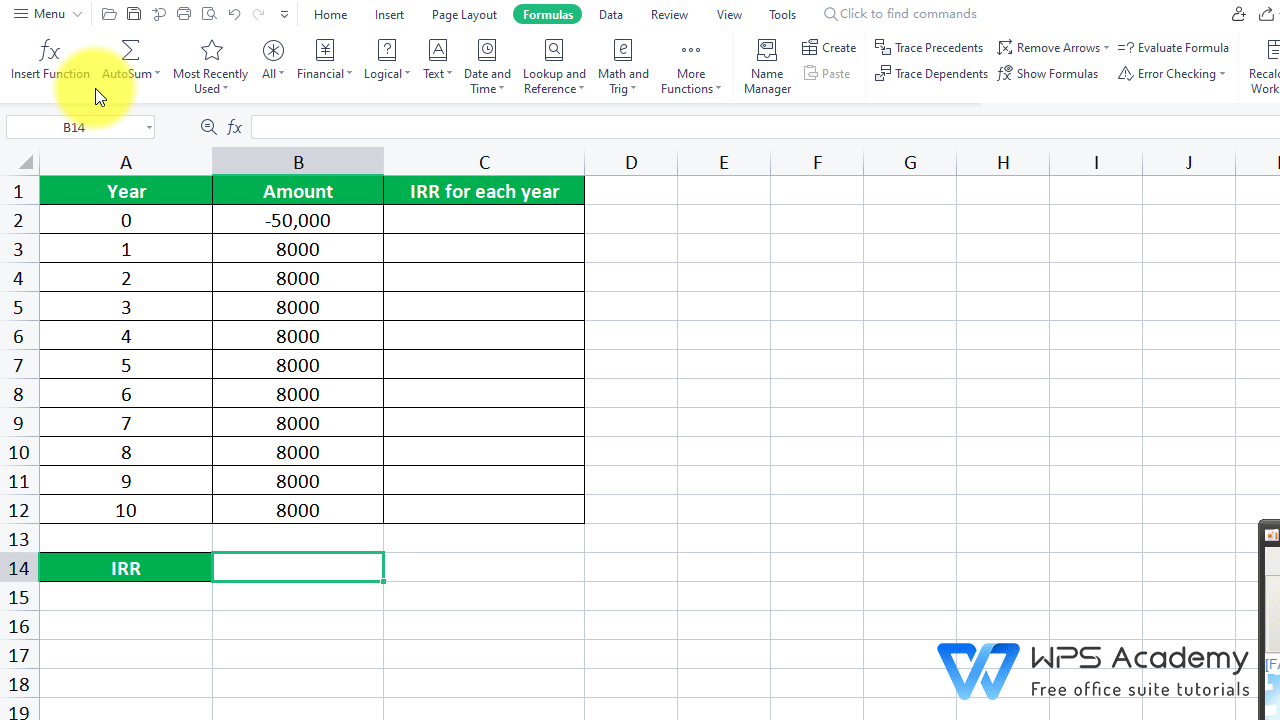The image size is (1280, 720).
Task: Select the Insert Function tool
Action: (x=50, y=62)
